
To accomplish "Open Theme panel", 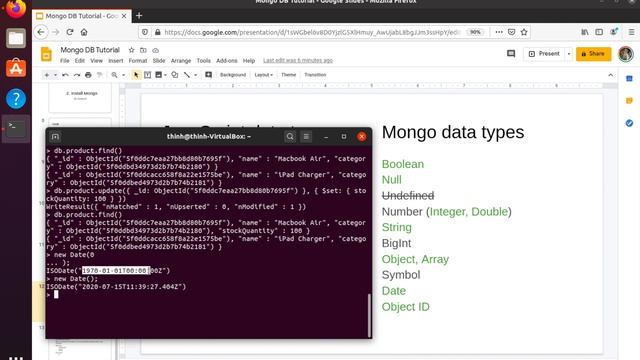I will point(289,75).
